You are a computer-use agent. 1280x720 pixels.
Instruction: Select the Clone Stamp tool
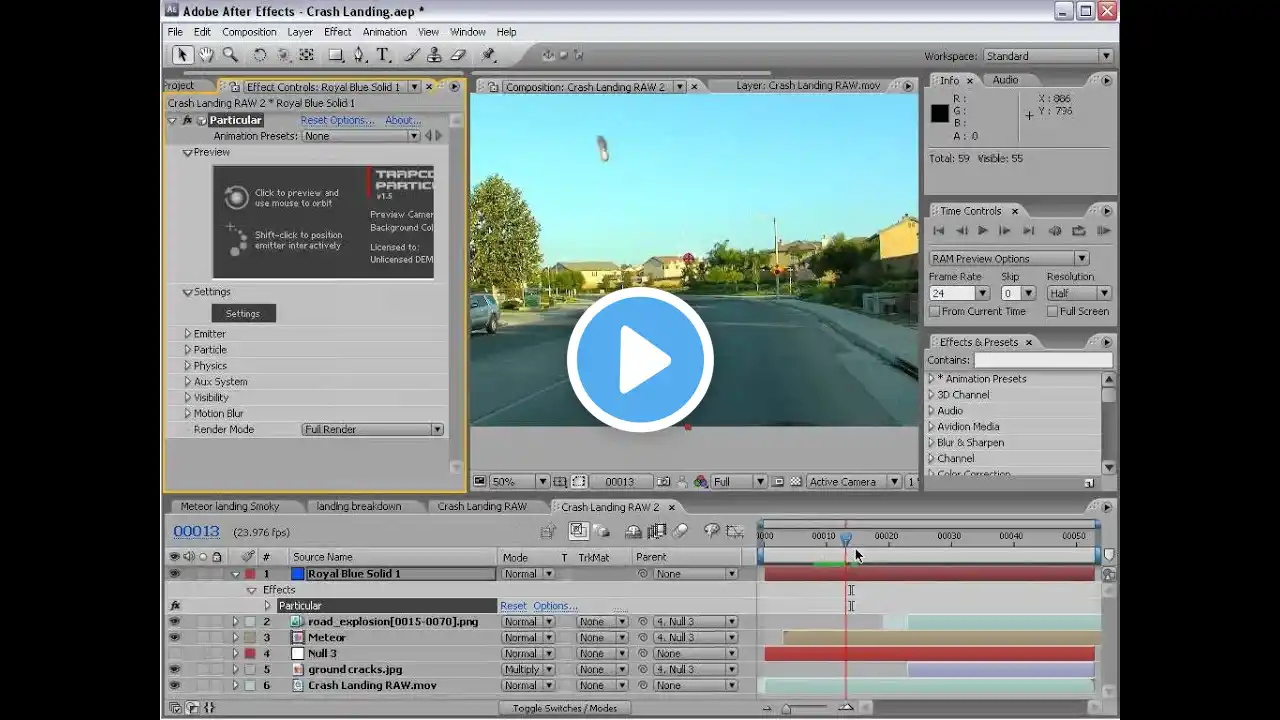click(435, 56)
